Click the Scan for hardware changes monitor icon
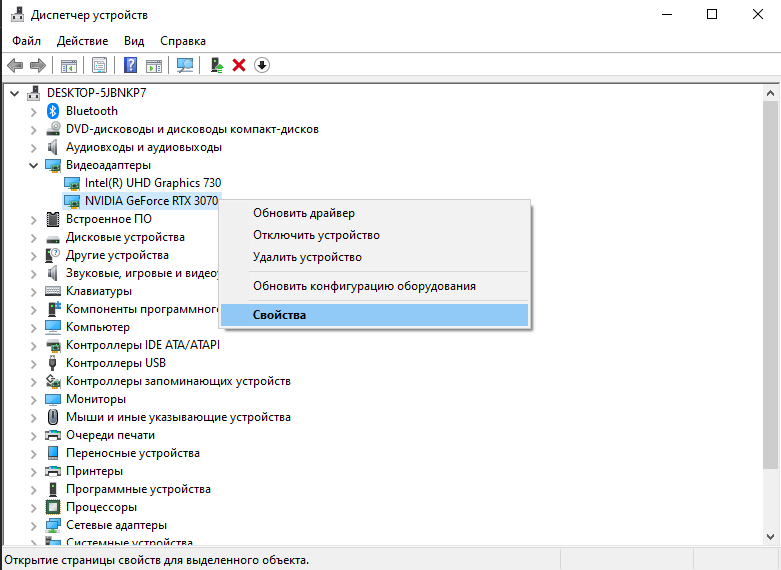Screen dimensions: 781x570 click(x=185, y=65)
